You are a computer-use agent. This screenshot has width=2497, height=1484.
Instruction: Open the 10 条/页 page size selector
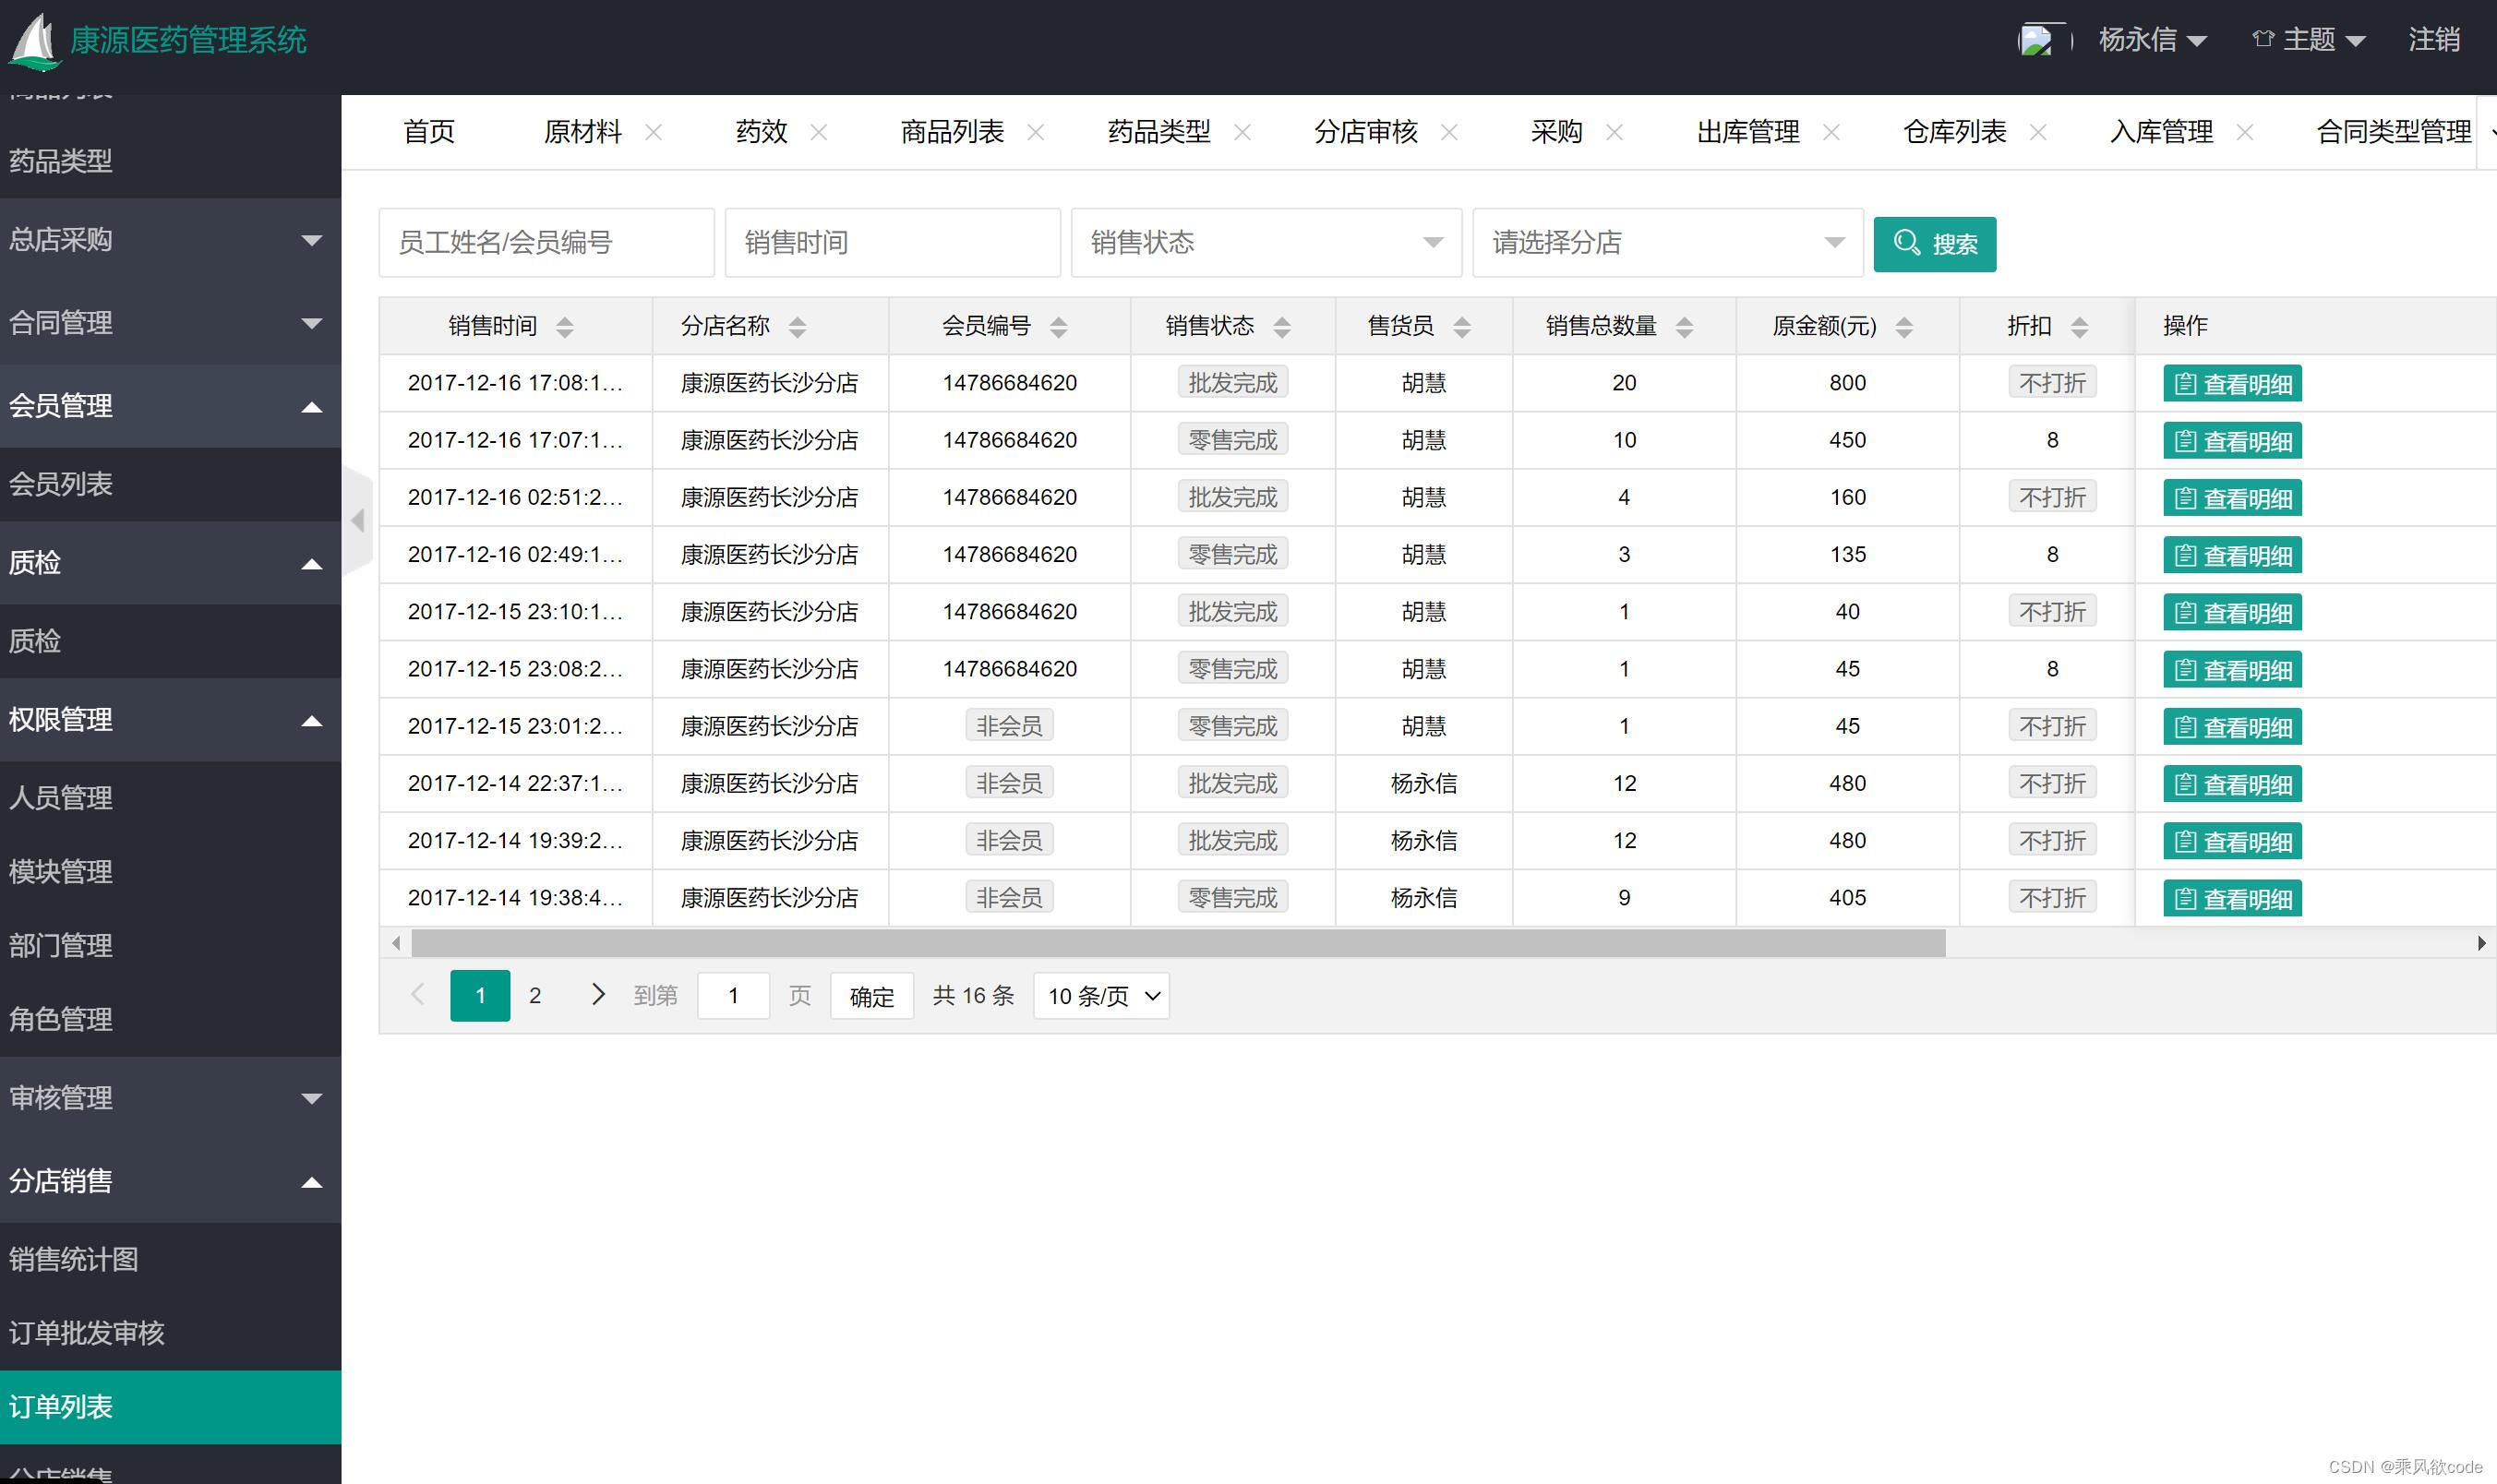click(x=1101, y=996)
